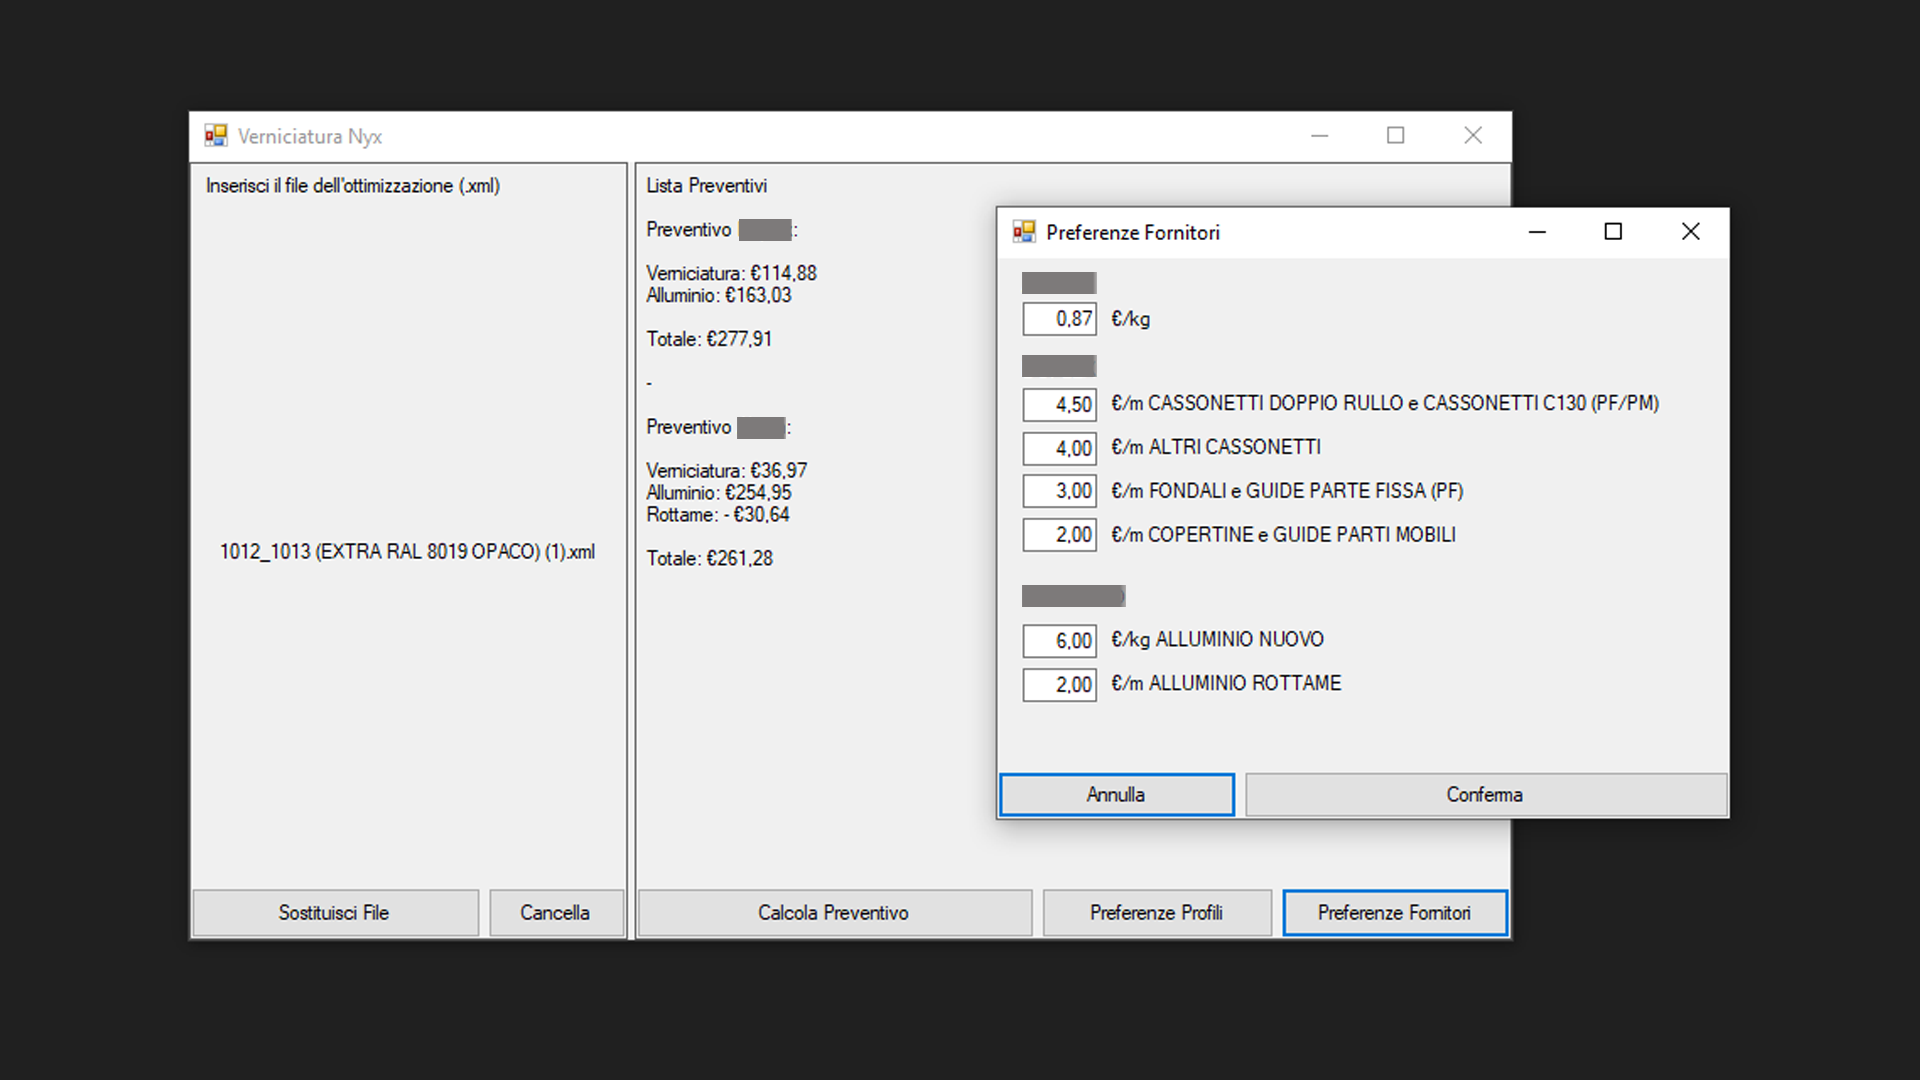Click the Verniciatura Nyx title bar icon
1920x1080 pixels.
tap(216, 136)
